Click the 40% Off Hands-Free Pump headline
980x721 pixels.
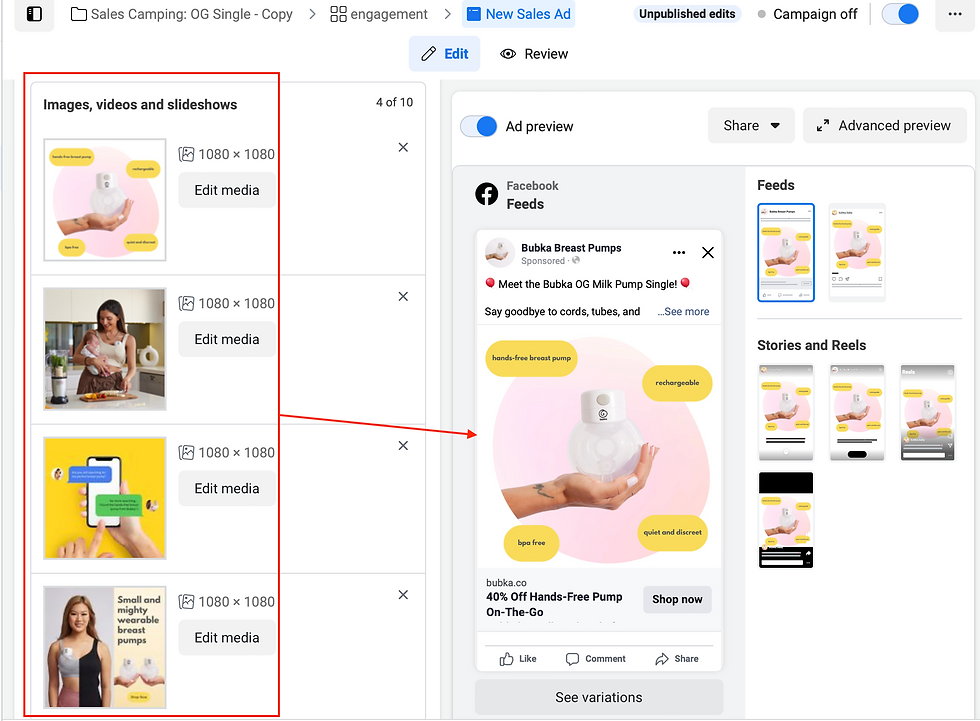coord(554,605)
